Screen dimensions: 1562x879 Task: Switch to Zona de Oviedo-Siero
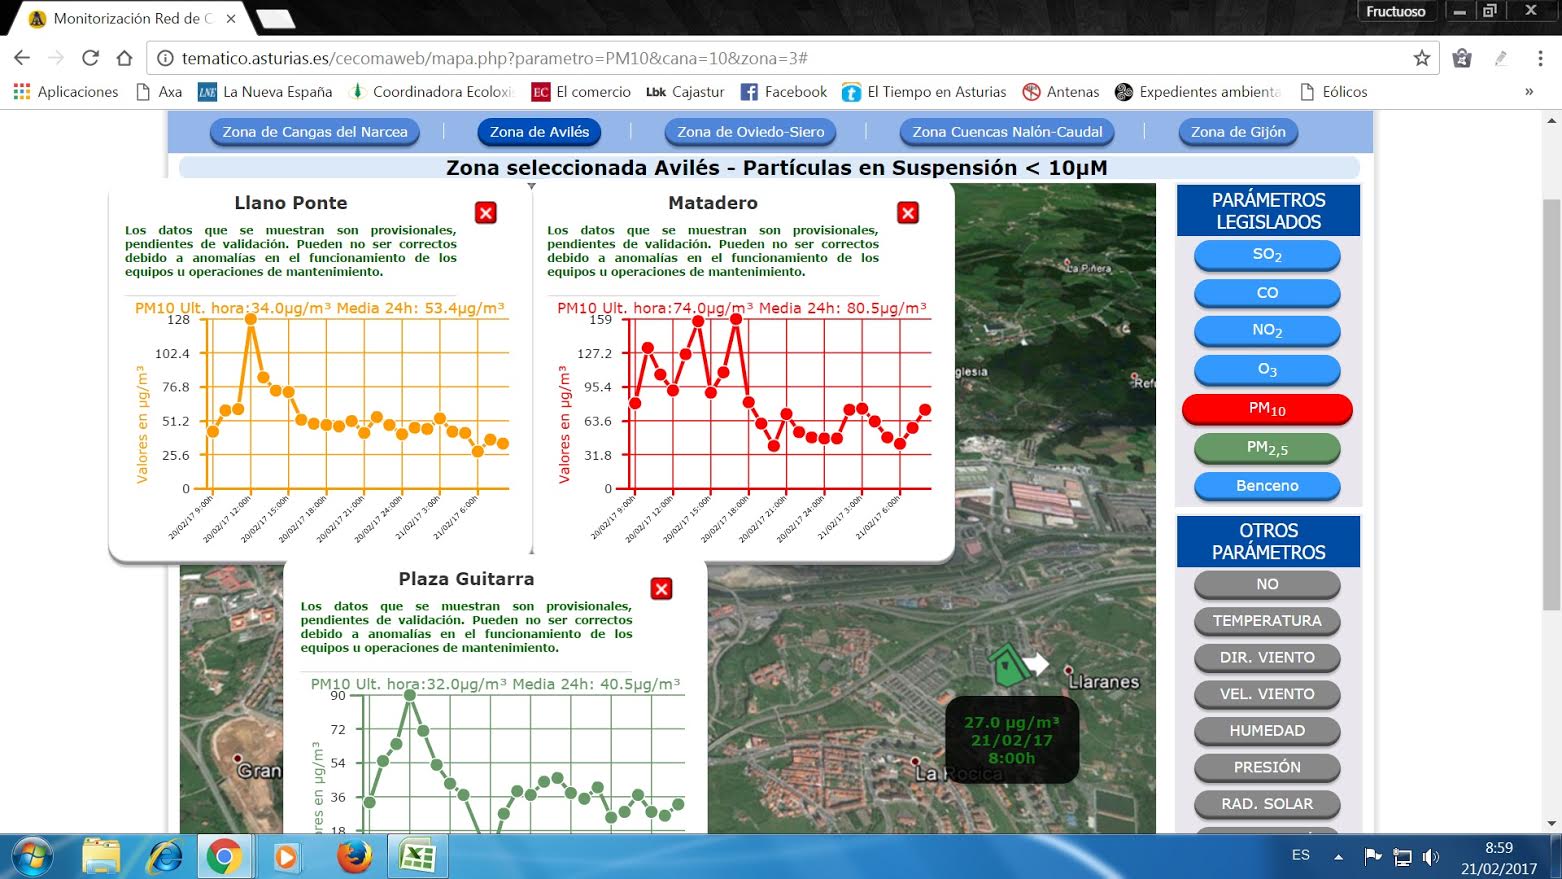pyautogui.click(x=750, y=132)
